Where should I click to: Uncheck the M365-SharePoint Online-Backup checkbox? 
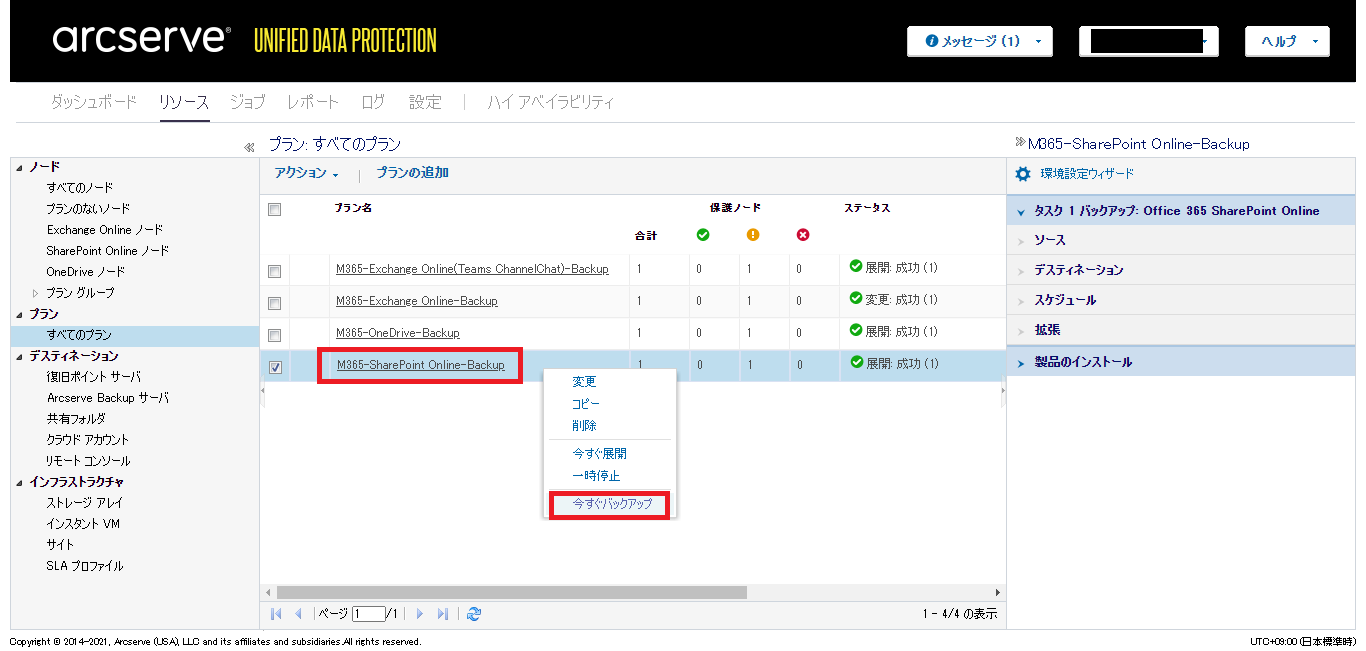[x=275, y=367]
